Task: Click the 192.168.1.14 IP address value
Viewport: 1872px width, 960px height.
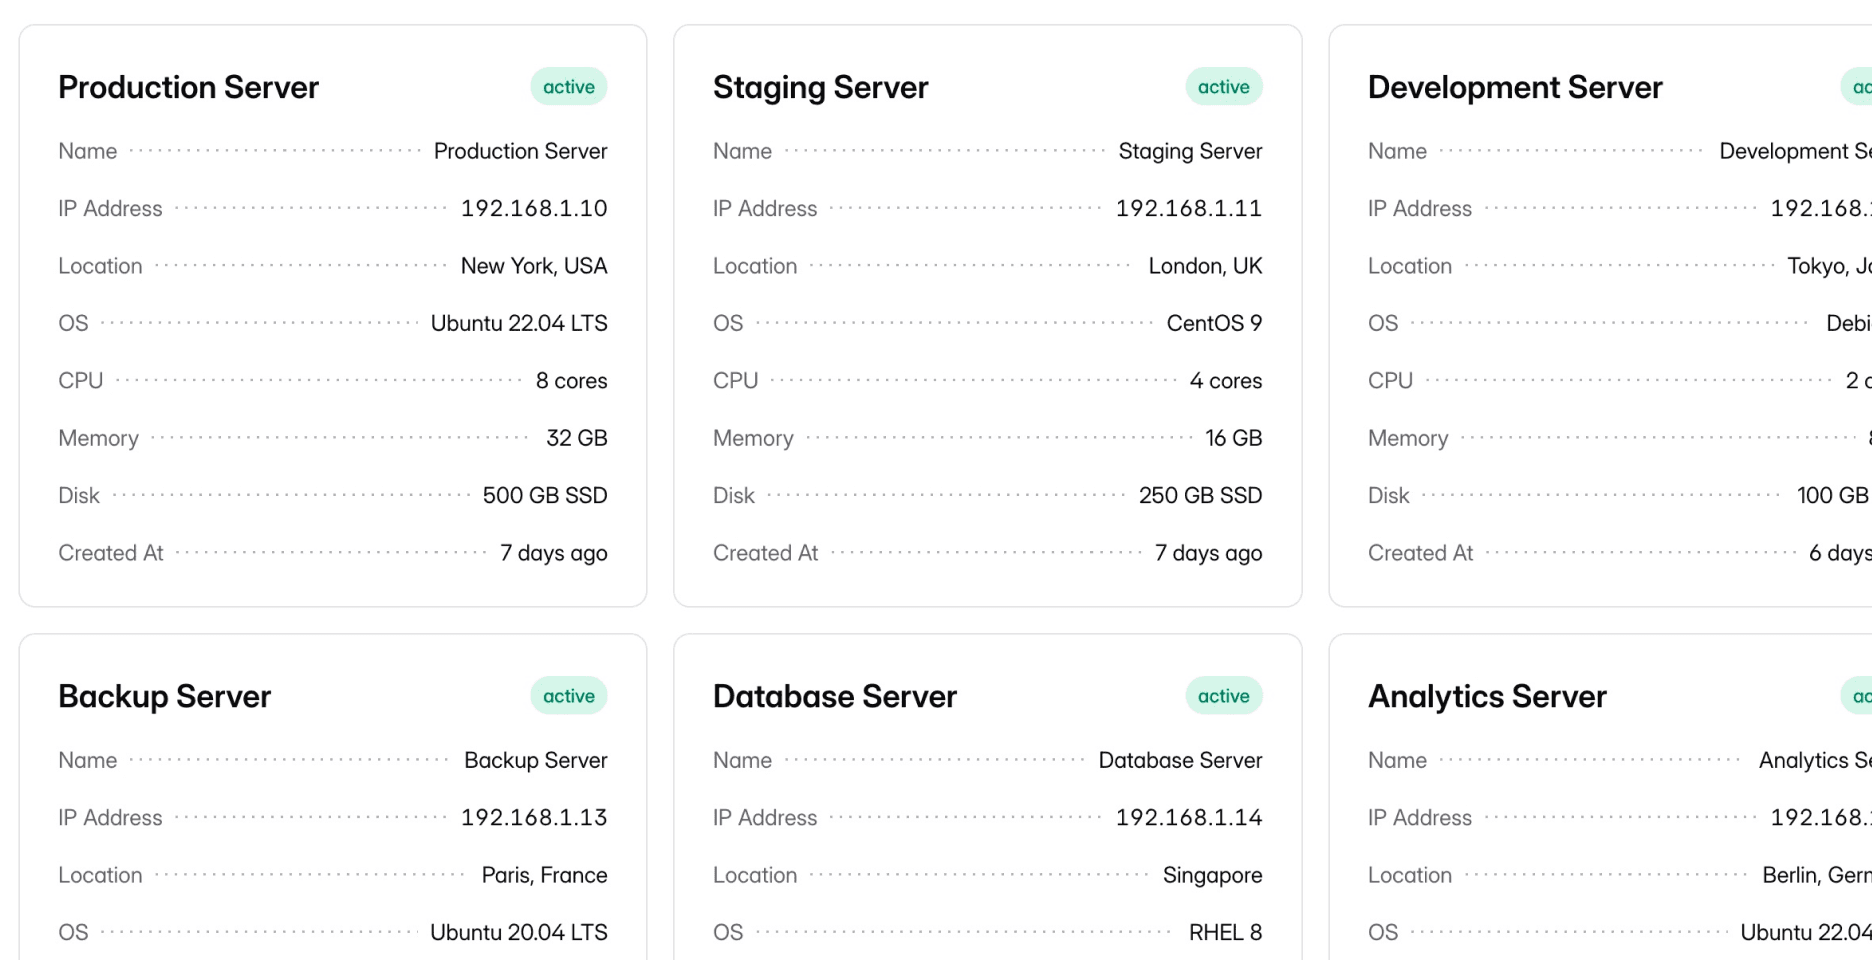Action: pos(1188,818)
